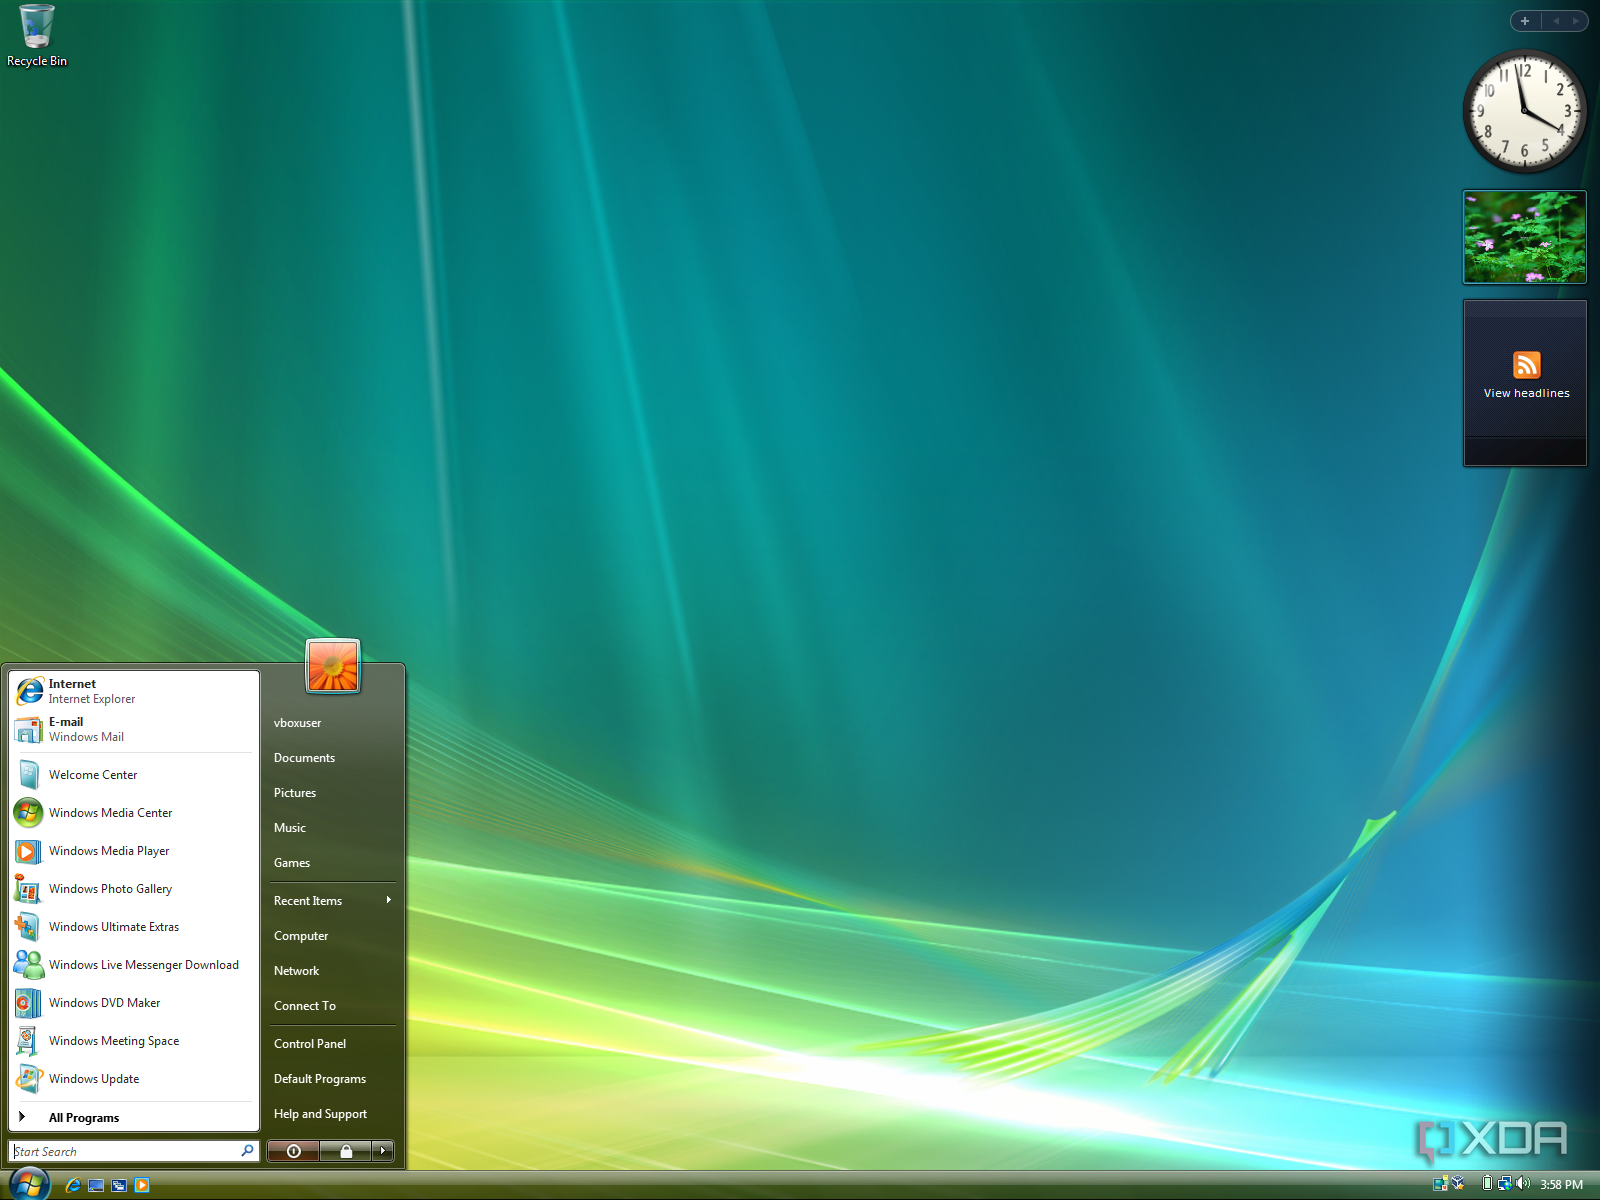Viewport: 1600px width, 1200px height.
Task: Click Internet Explorer quick launch icon
Action: (73, 1185)
